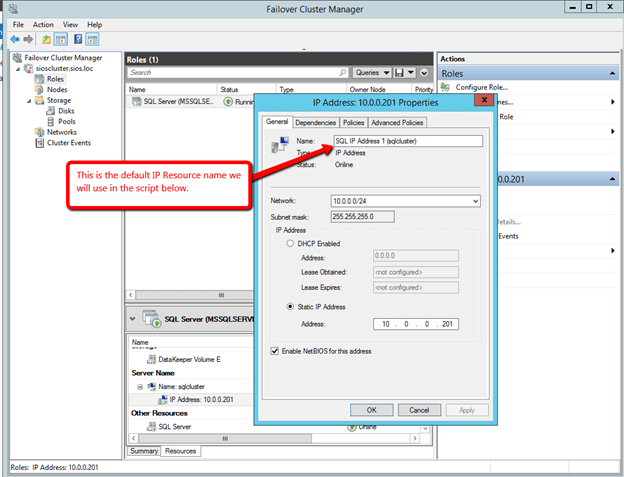The height and width of the screenshot is (477, 624).
Task: Open the Network 10.0.0.0/24 dropdown
Action: point(474,201)
